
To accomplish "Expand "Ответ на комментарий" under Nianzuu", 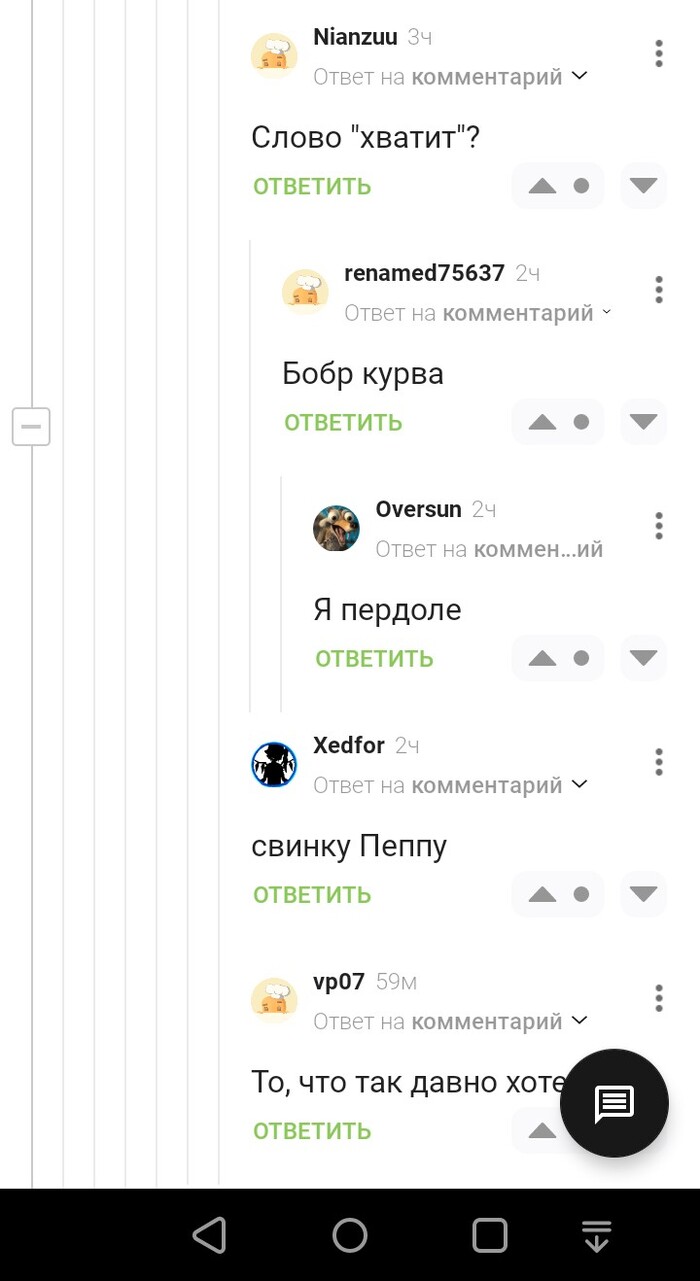I will pyautogui.click(x=450, y=77).
